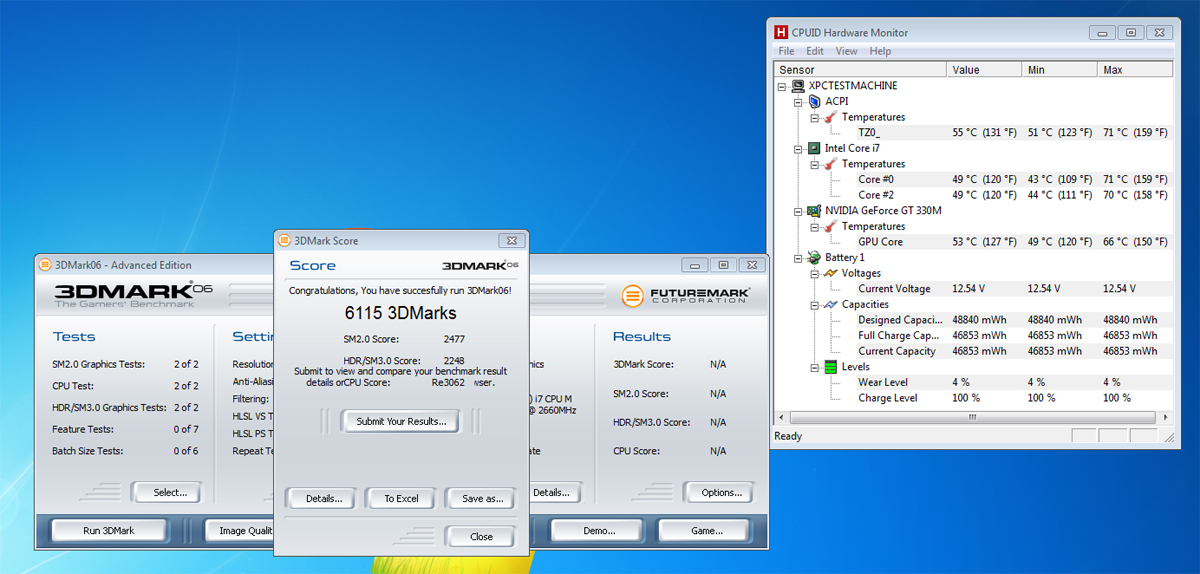Click the CPUID Hardware Monitor title bar icon
The width and height of the screenshot is (1200, 574).
click(781, 32)
